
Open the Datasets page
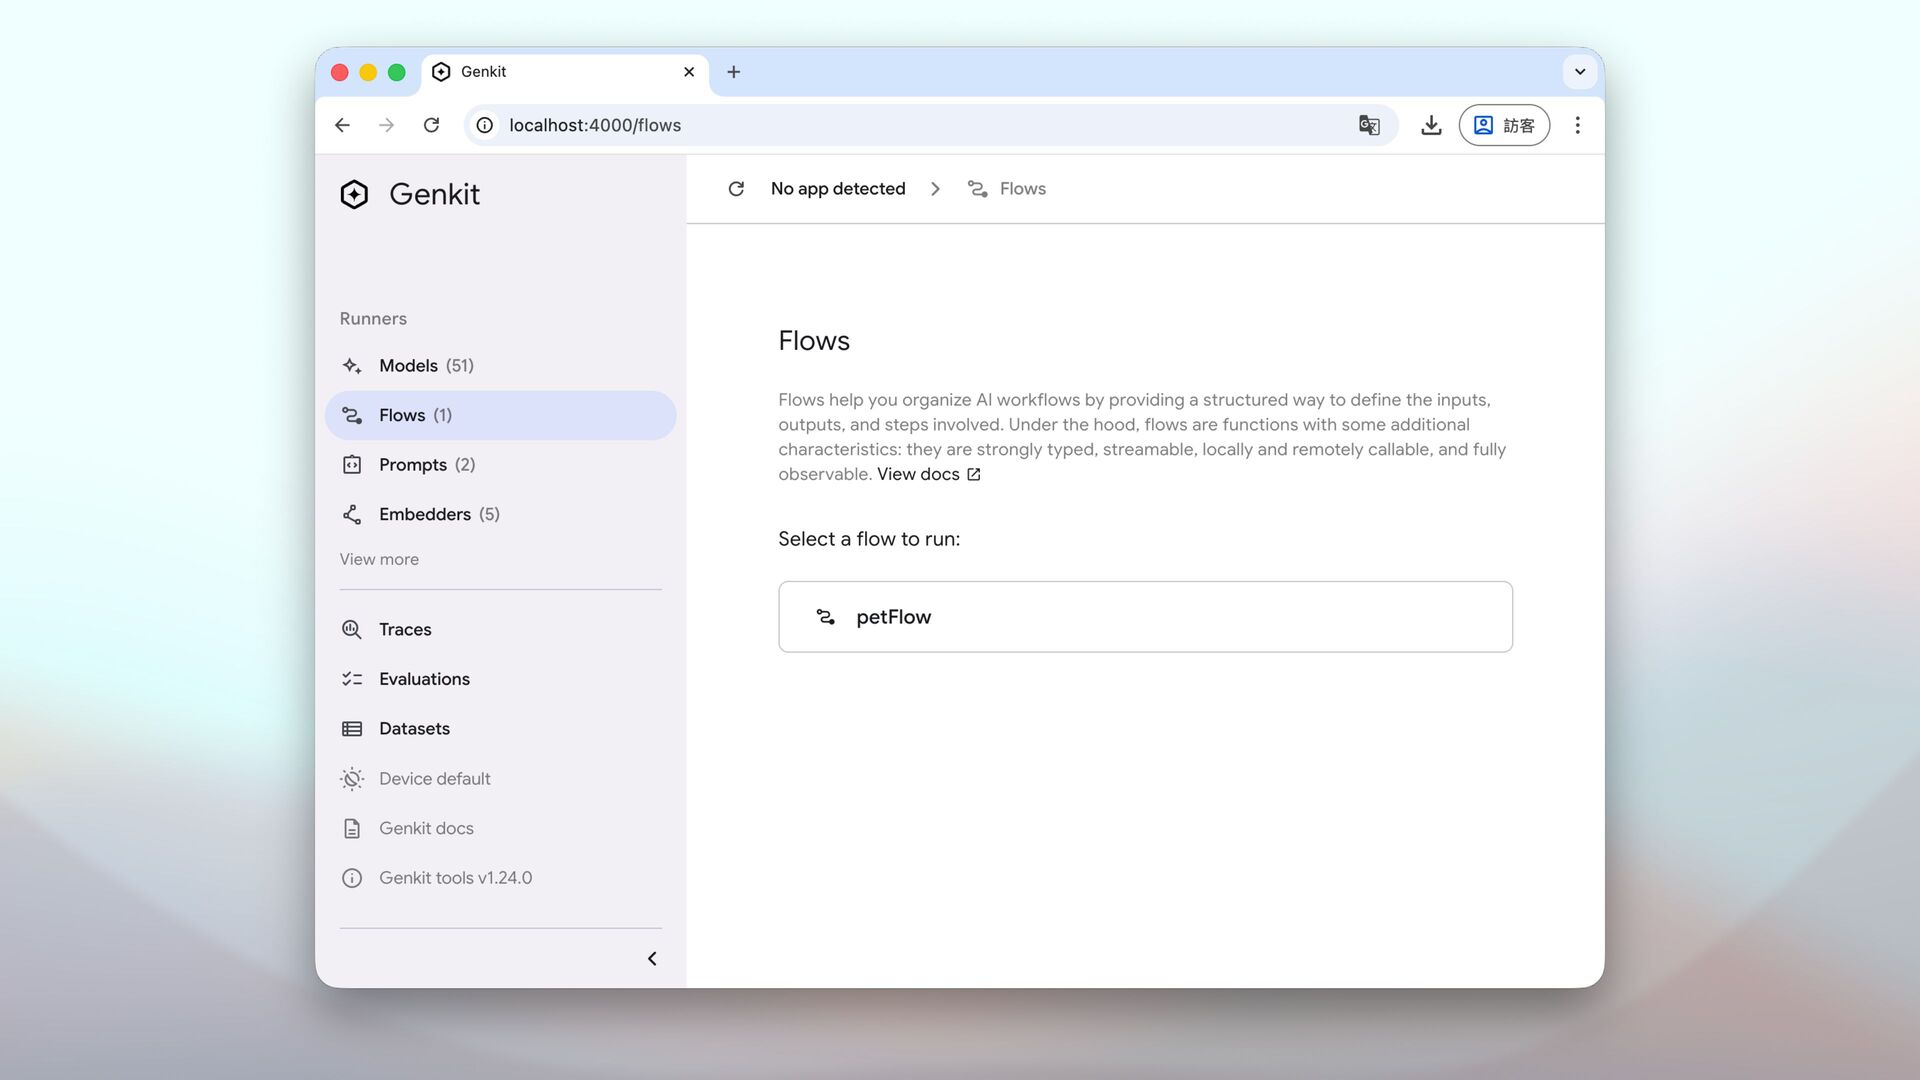(413, 729)
